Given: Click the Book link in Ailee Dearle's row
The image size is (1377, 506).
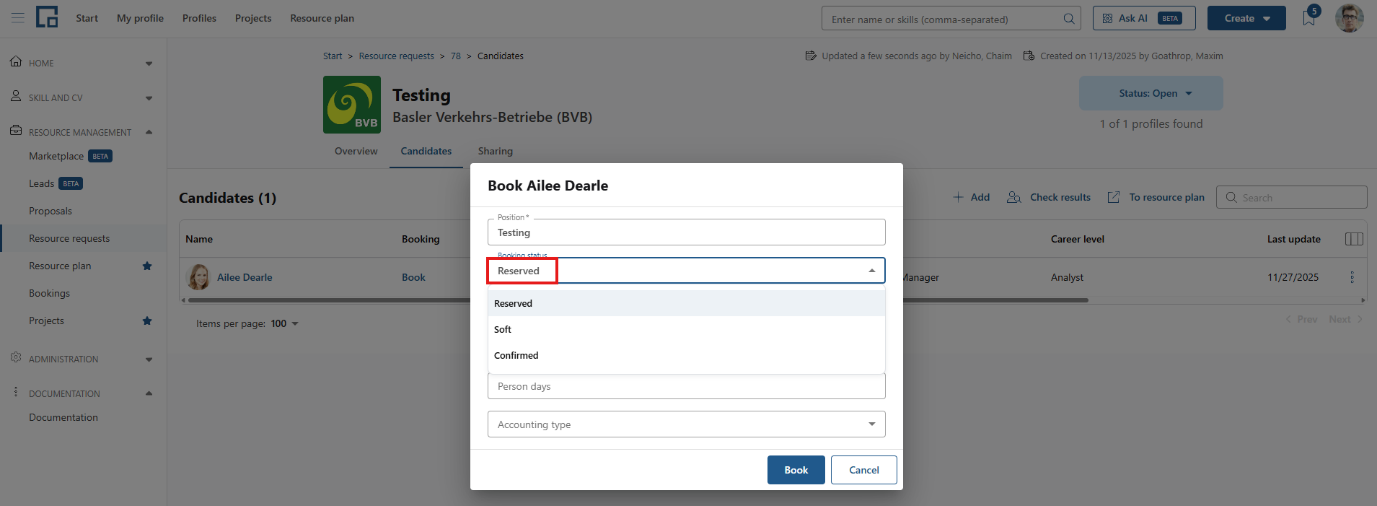Looking at the screenshot, I should click(414, 277).
